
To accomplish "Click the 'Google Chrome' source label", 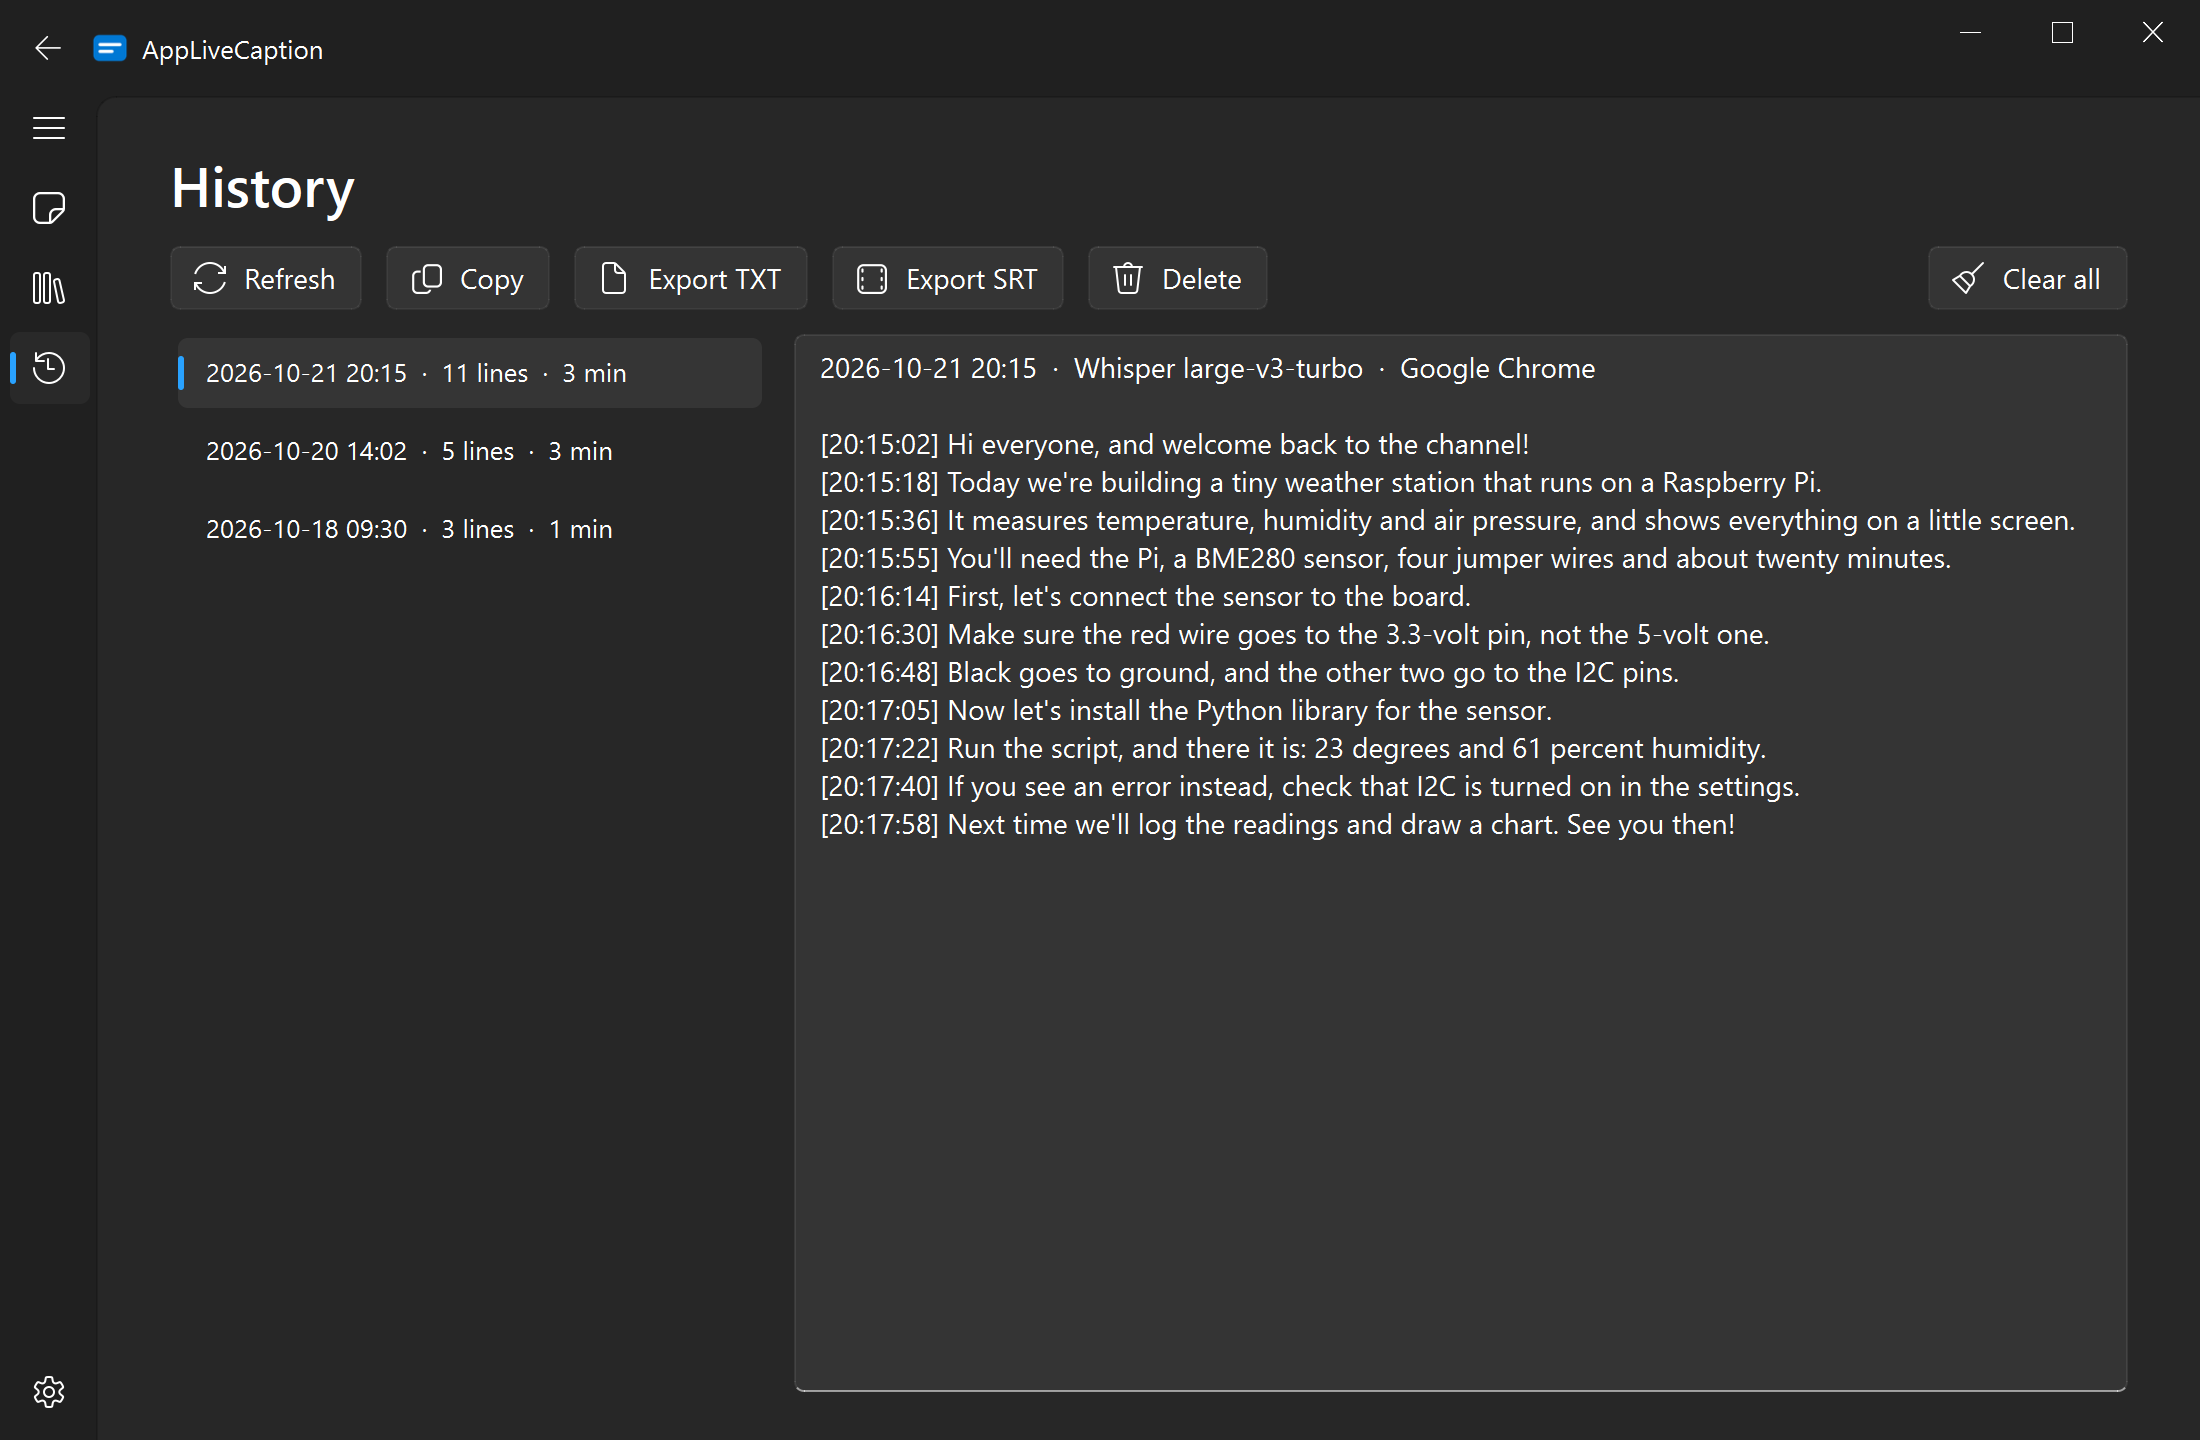I will coord(1497,368).
